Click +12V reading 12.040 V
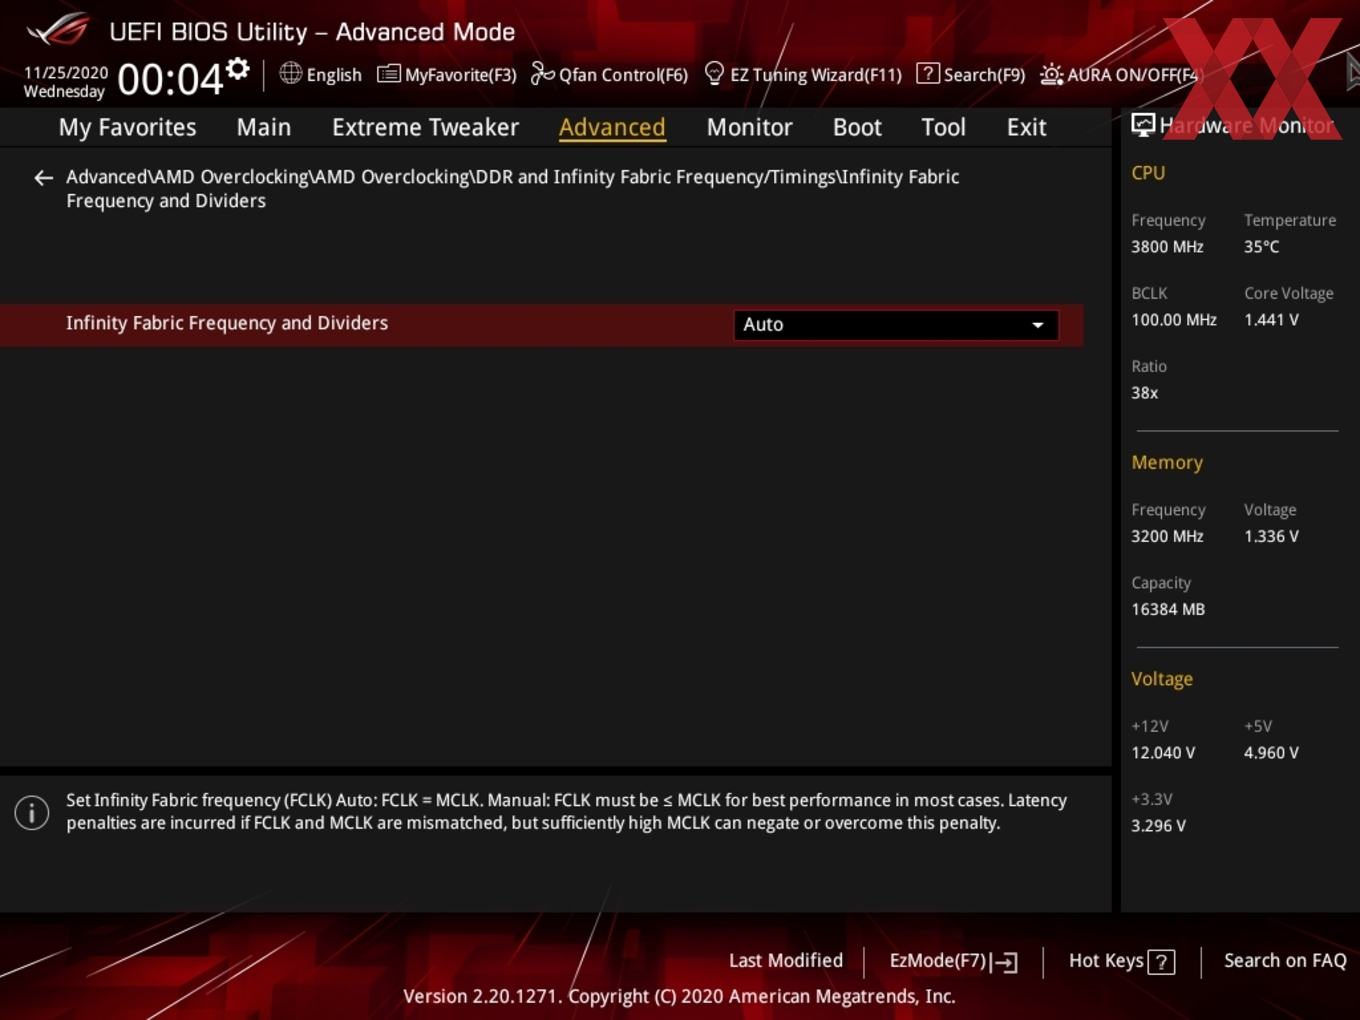 click(x=1163, y=753)
